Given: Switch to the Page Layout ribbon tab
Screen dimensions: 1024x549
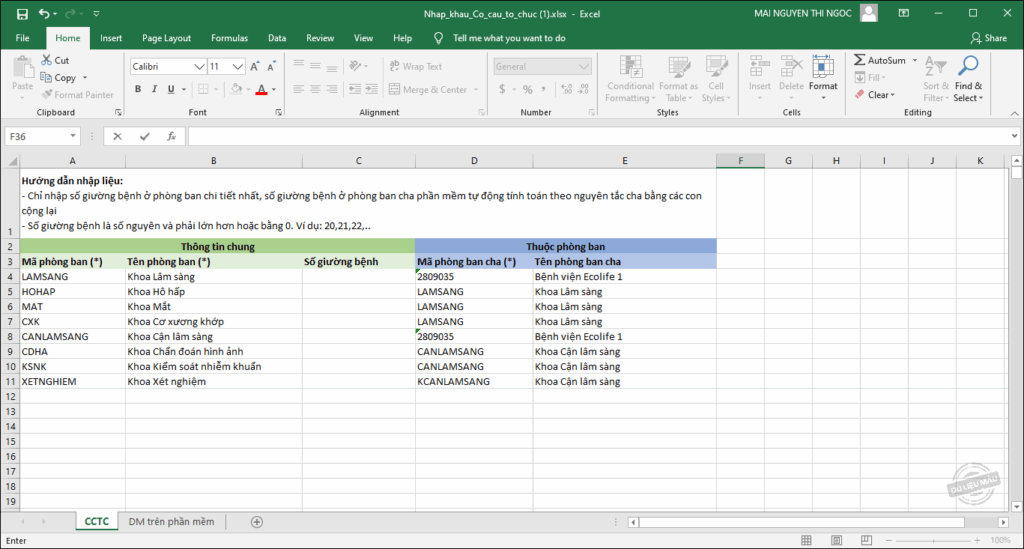Looking at the screenshot, I should (x=166, y=38).
